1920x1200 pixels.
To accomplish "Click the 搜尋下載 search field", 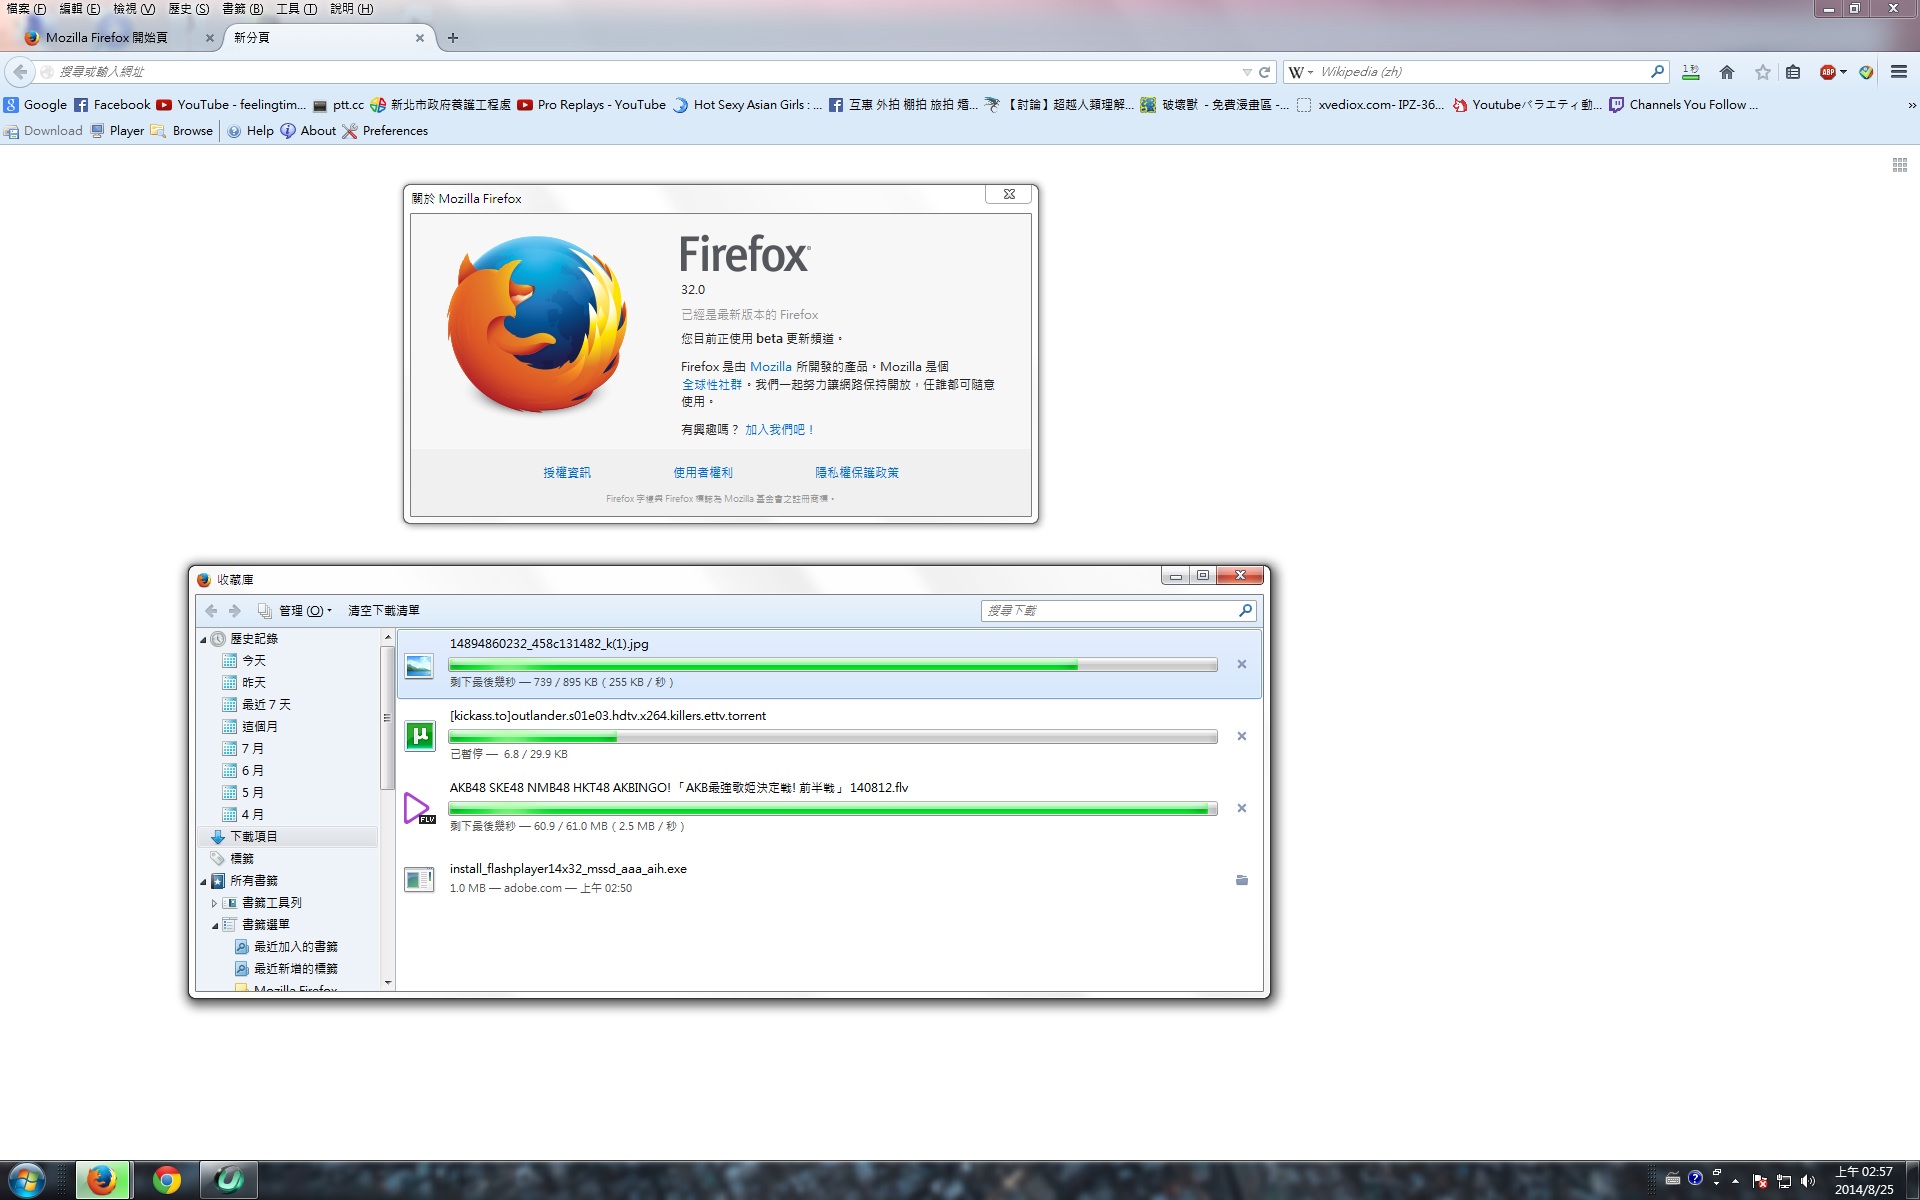I will (1108, 611).
